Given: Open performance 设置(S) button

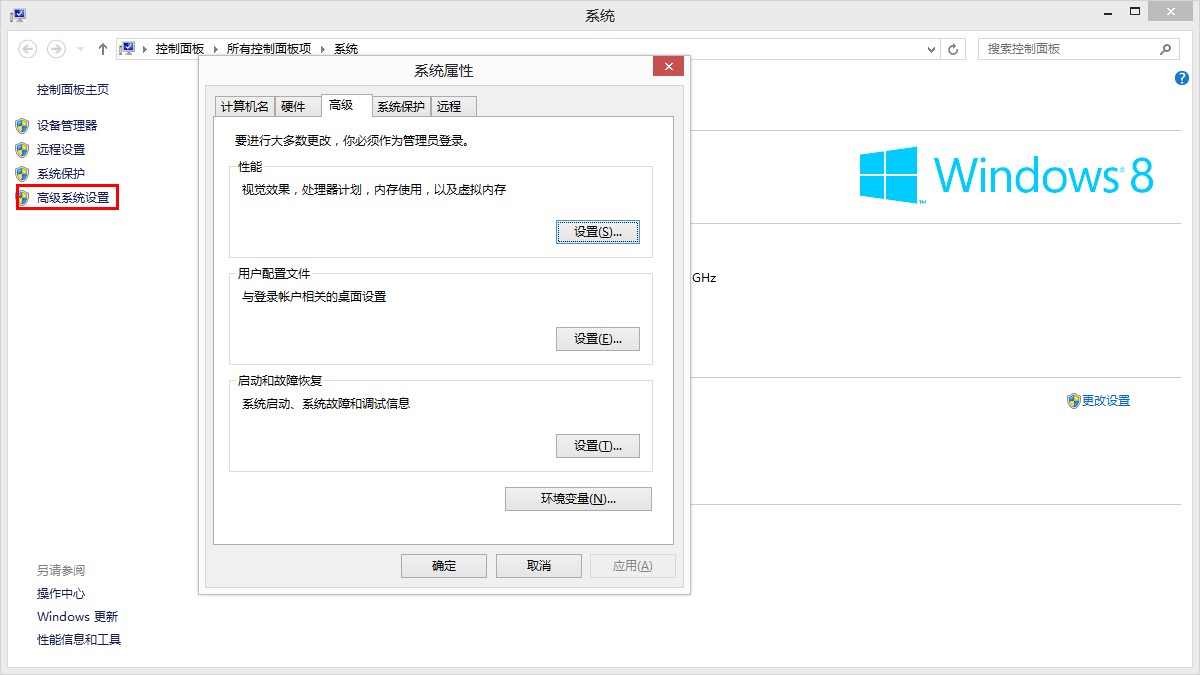Looking at the screenshot, I should 597,231.
